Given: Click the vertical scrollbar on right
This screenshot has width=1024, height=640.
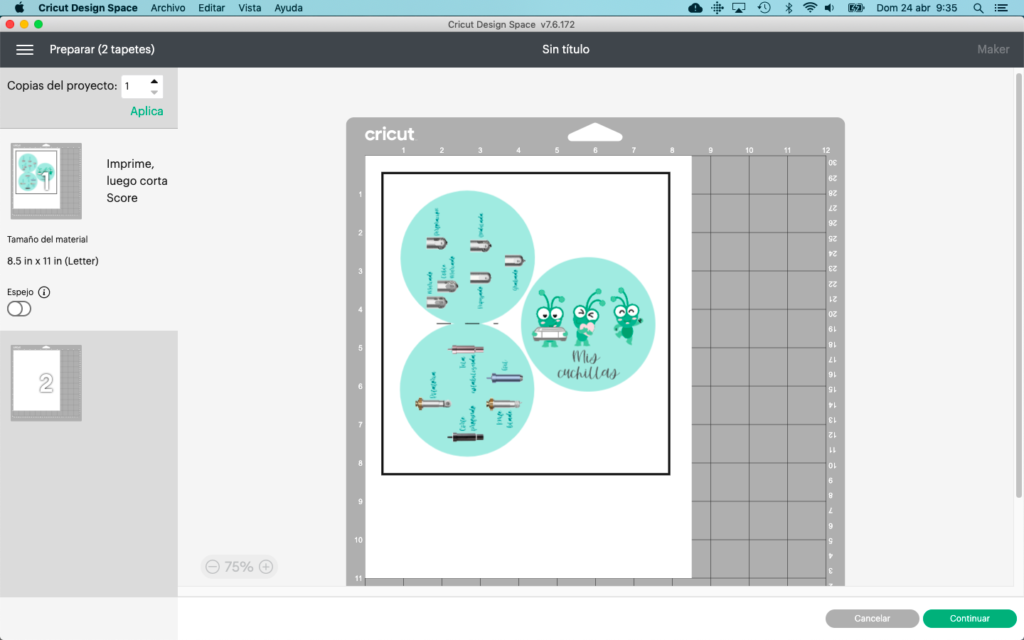Looking at the screenshot, I should 1019,285.
